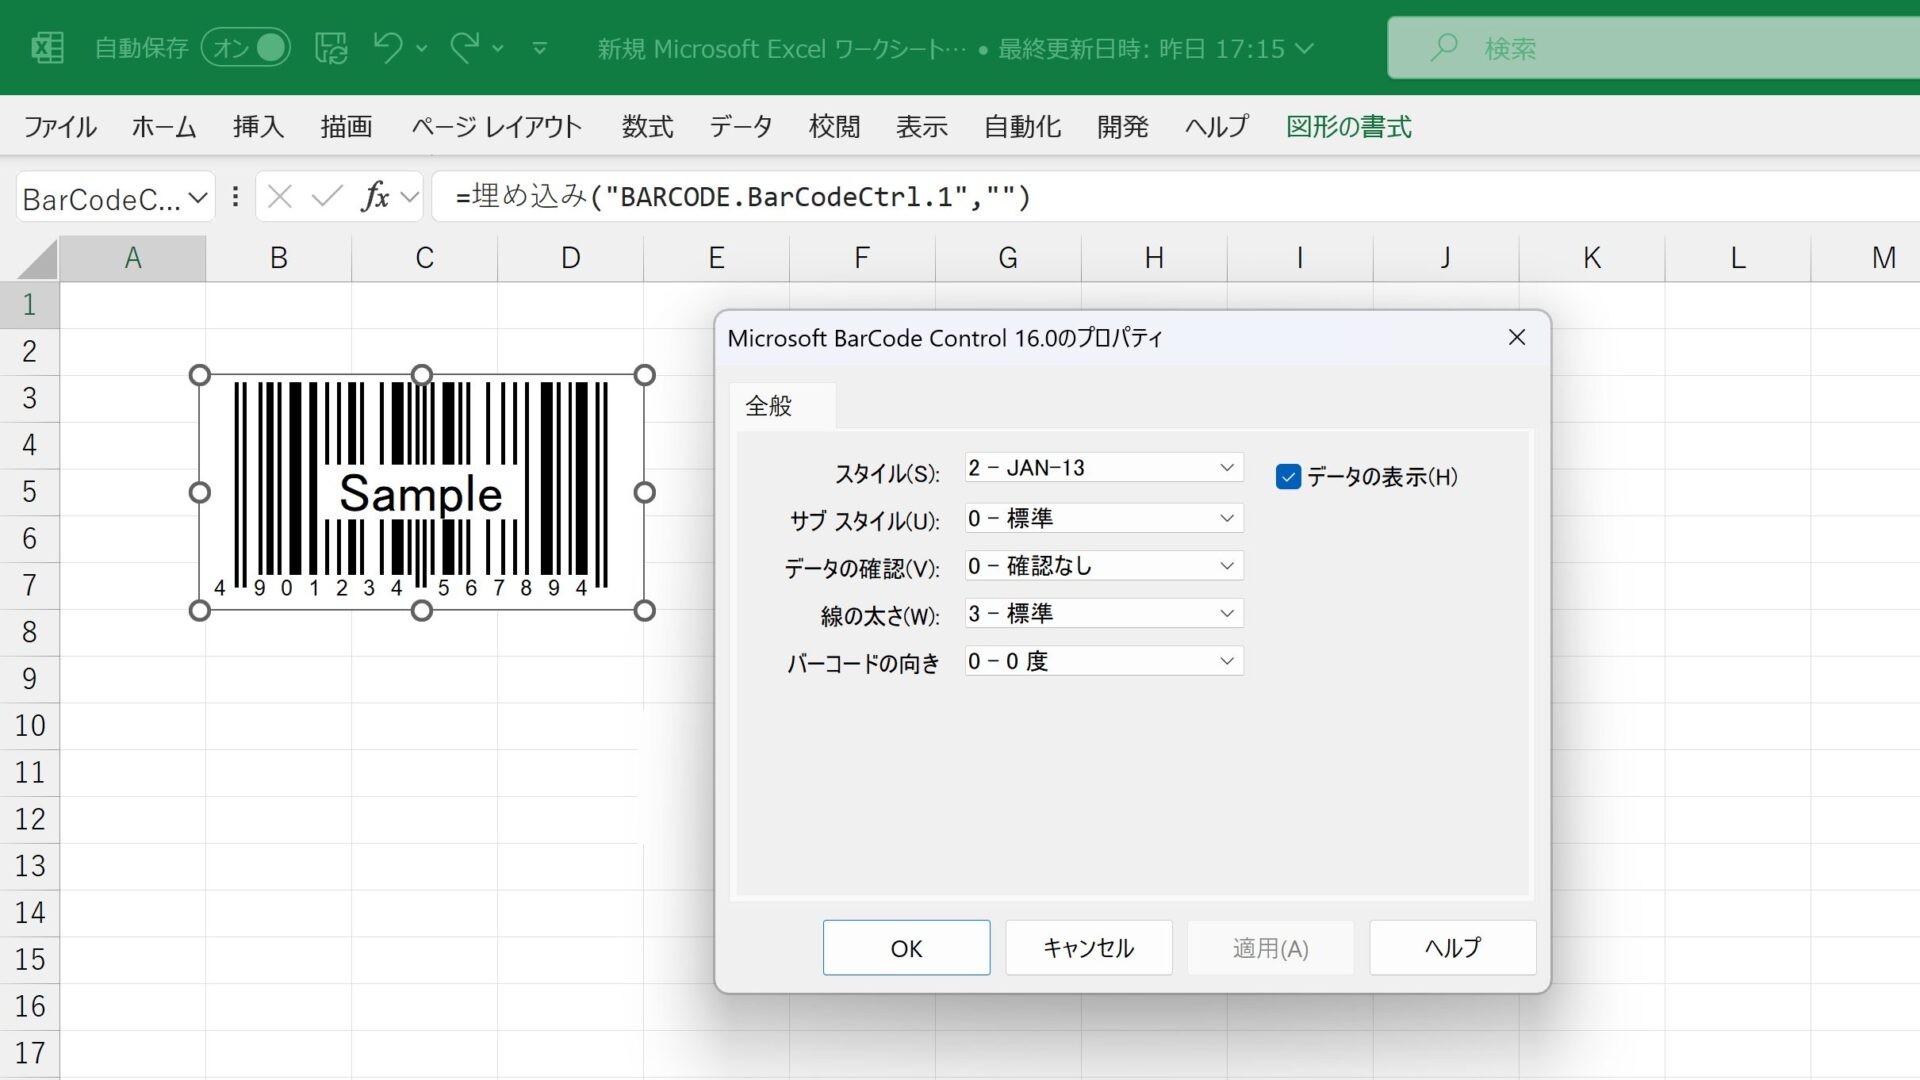Click the キャンセル button

(x=1088, y=948)
